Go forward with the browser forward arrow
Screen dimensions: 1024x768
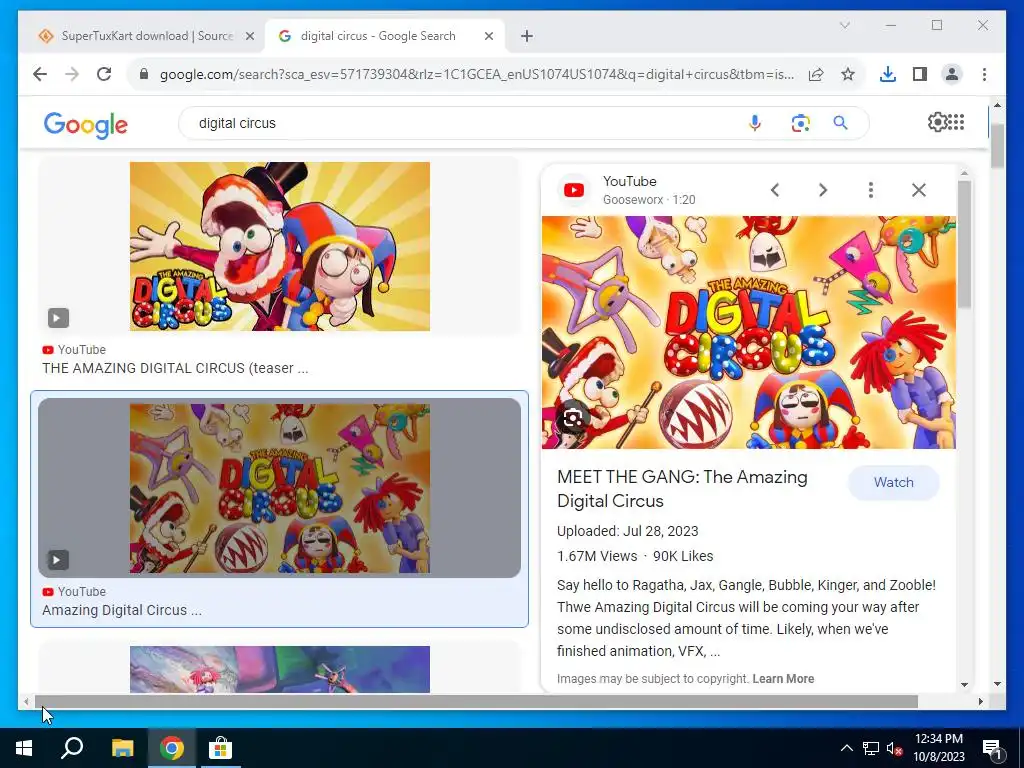click(x=72, y=74)
